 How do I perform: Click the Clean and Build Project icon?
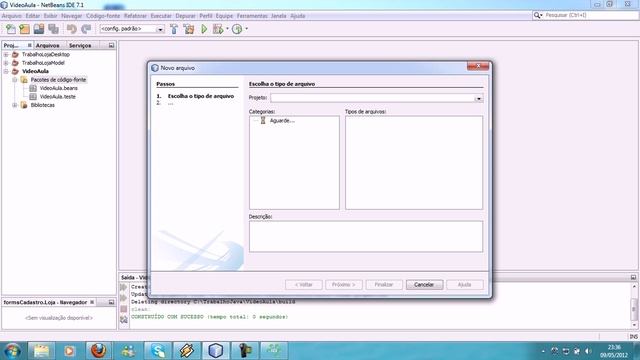click(189, 29)
